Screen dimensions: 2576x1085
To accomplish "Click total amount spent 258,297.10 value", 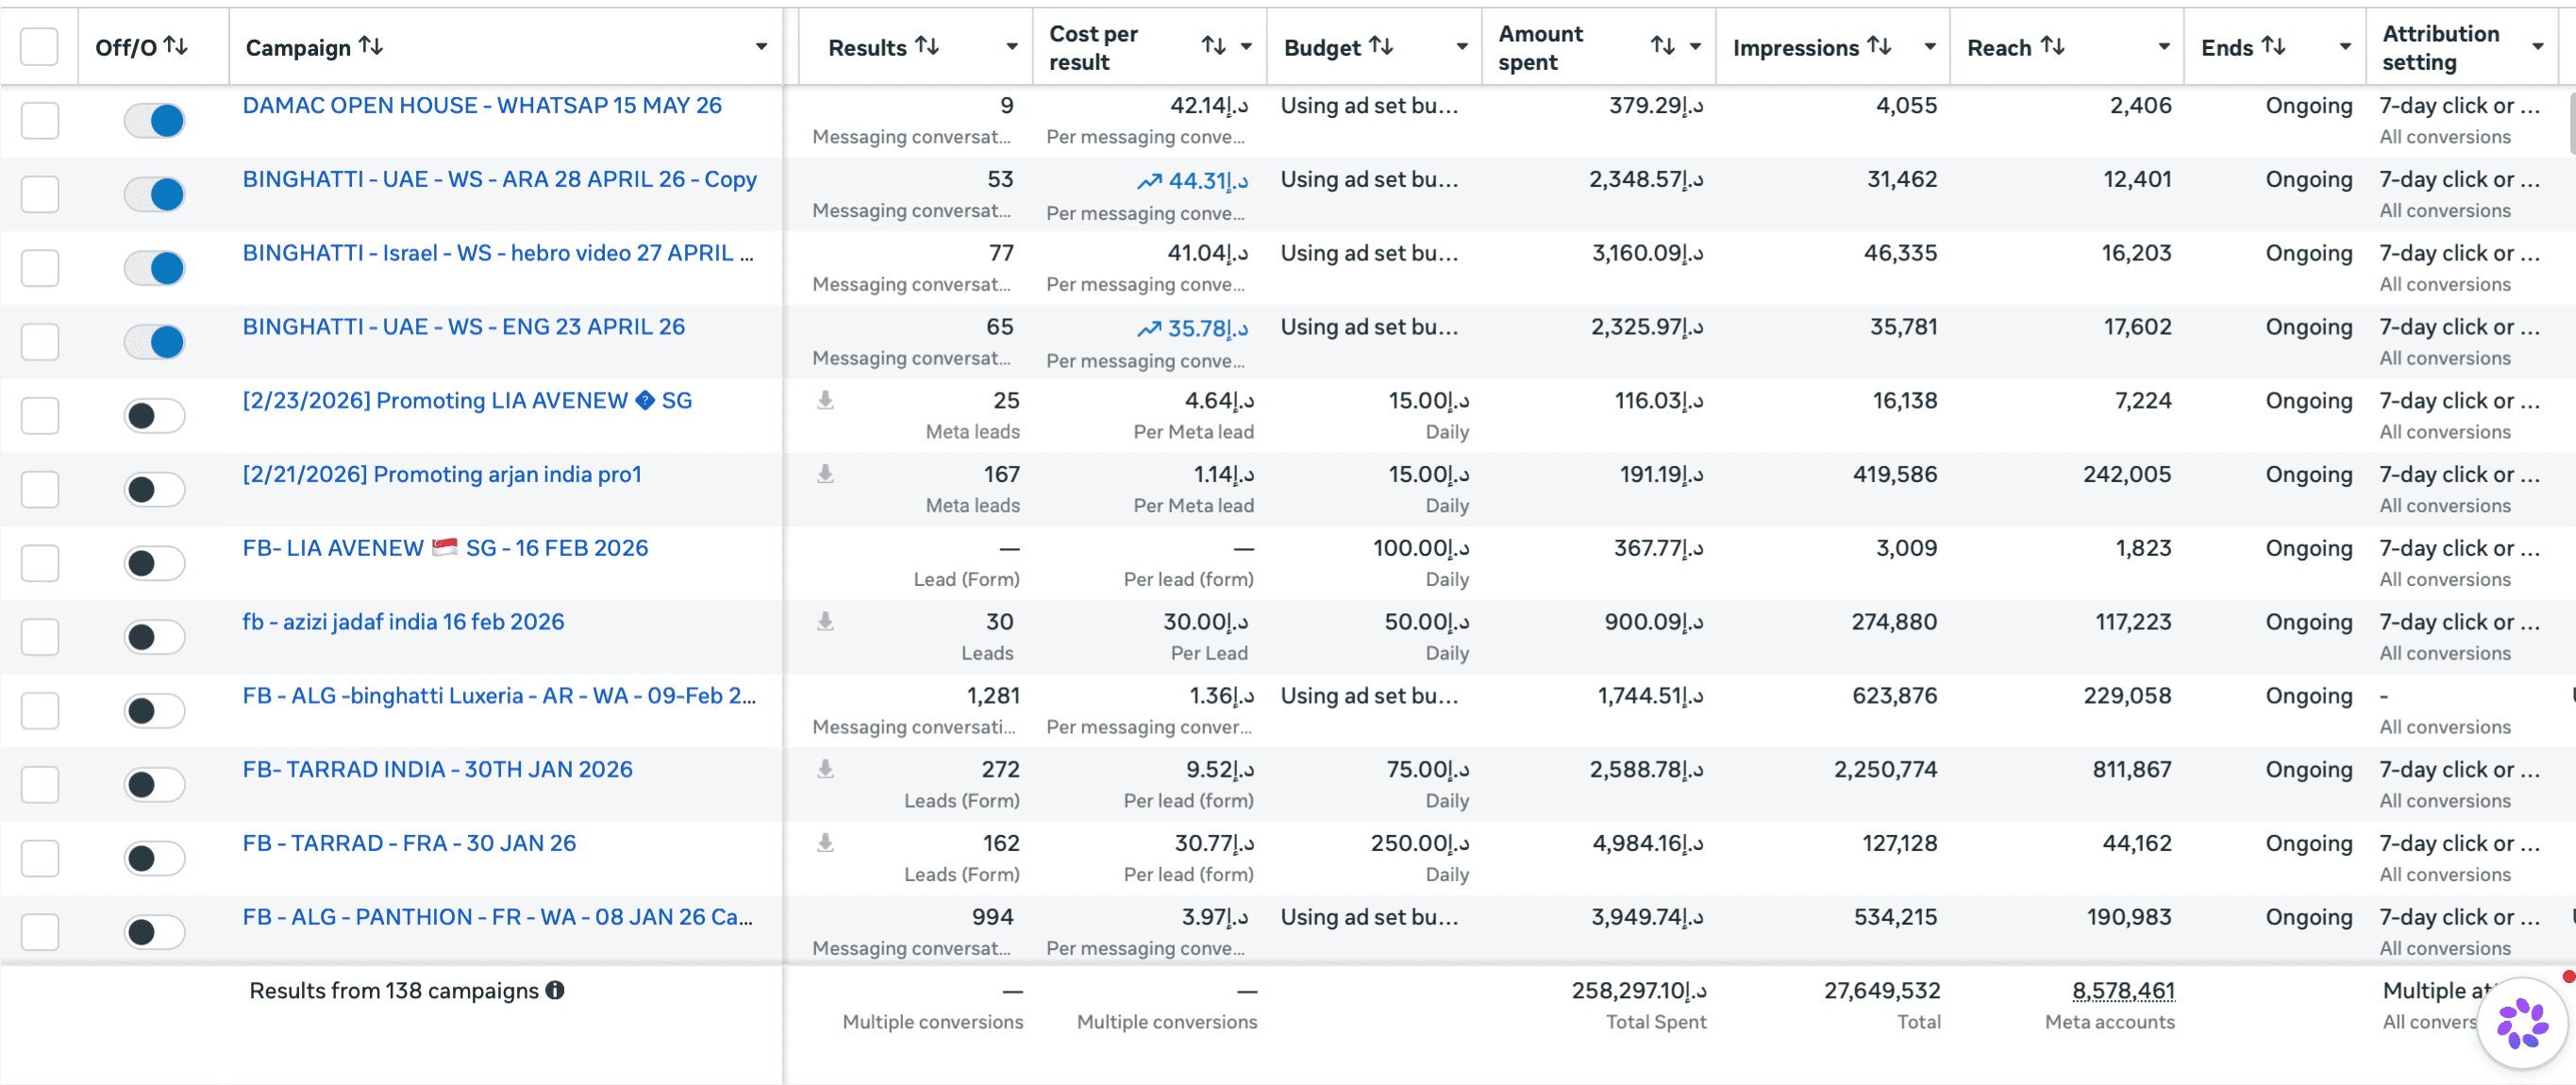I will (1639, 990).
